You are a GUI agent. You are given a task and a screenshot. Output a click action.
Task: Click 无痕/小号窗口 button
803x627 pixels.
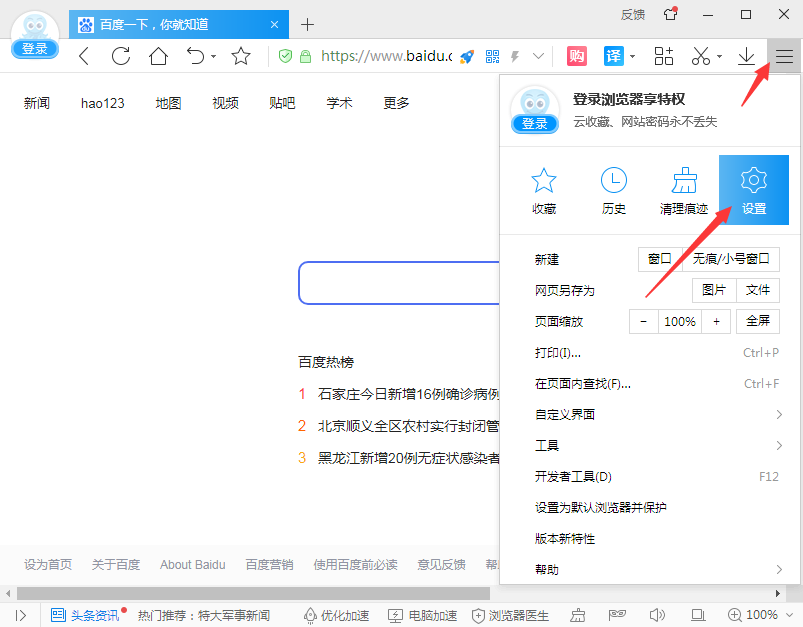pos(731,259)
